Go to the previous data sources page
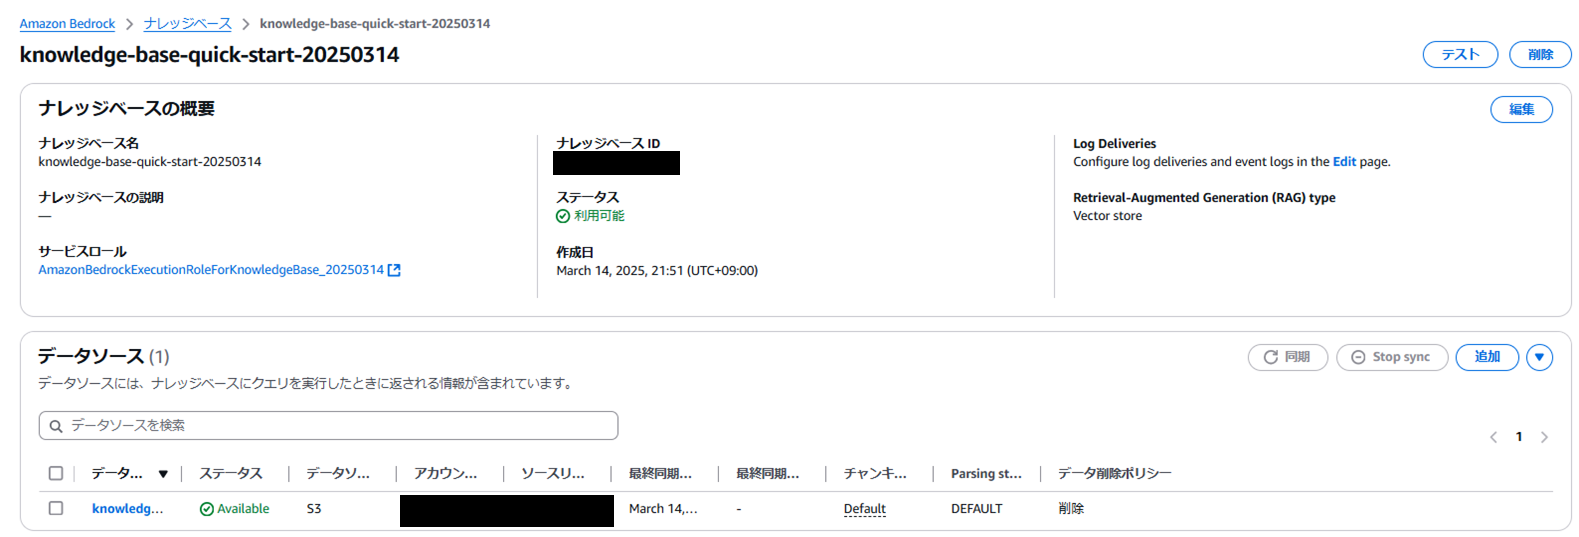Screen dimensions: 1579x537 tap(1494, 437)
